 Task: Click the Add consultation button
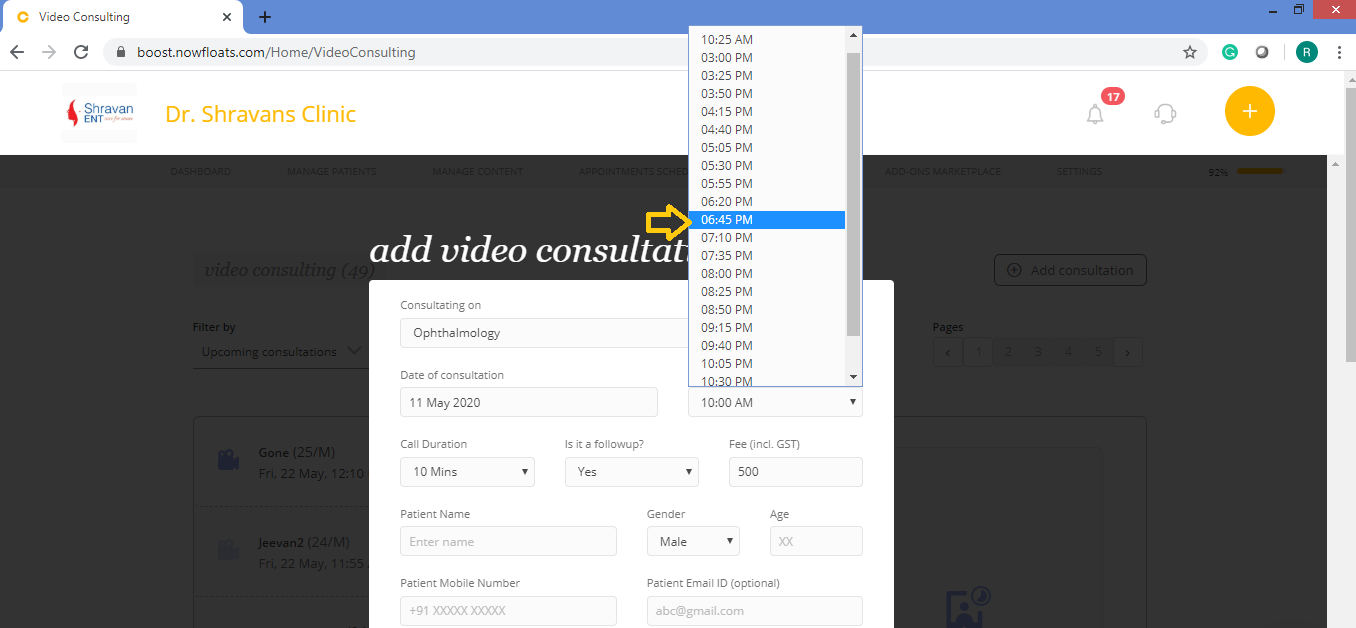pos(1069,270)
